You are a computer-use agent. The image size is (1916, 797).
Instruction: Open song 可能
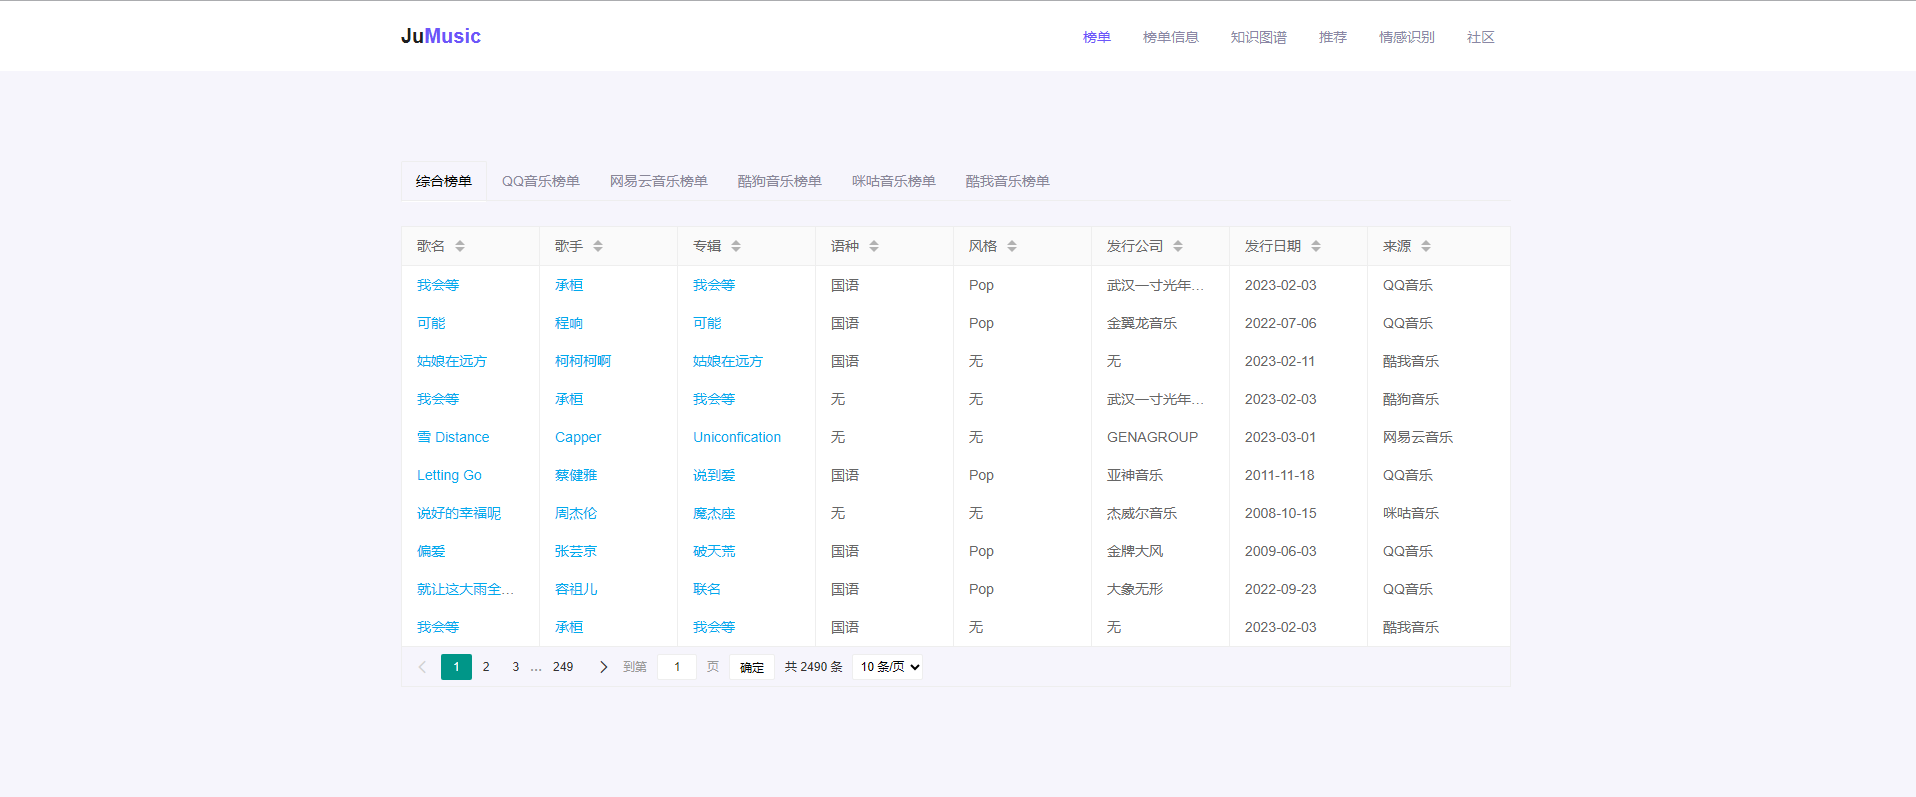click(431, 323)
